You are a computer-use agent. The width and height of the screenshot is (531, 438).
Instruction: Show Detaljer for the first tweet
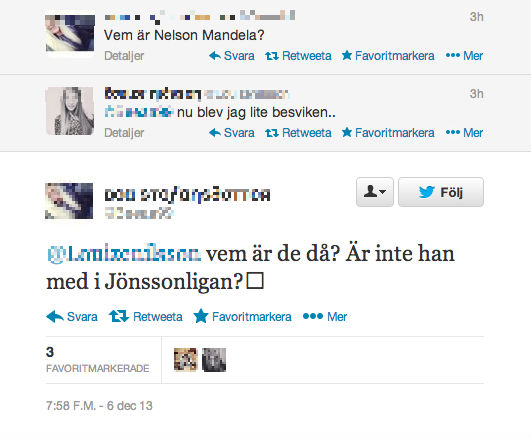coord(124,56)
